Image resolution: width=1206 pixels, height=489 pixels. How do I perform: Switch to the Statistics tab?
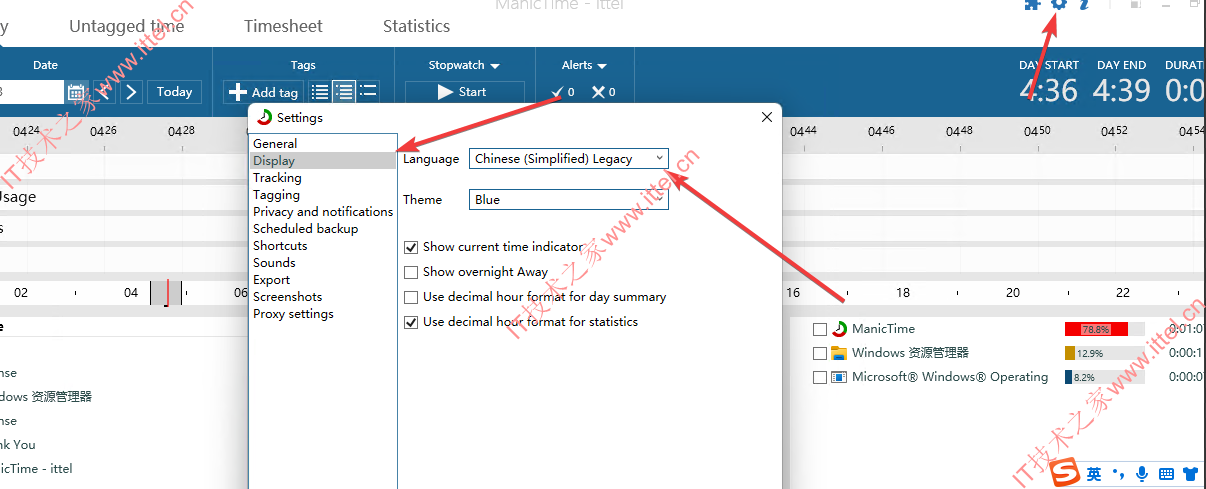[x=416, y=26]
